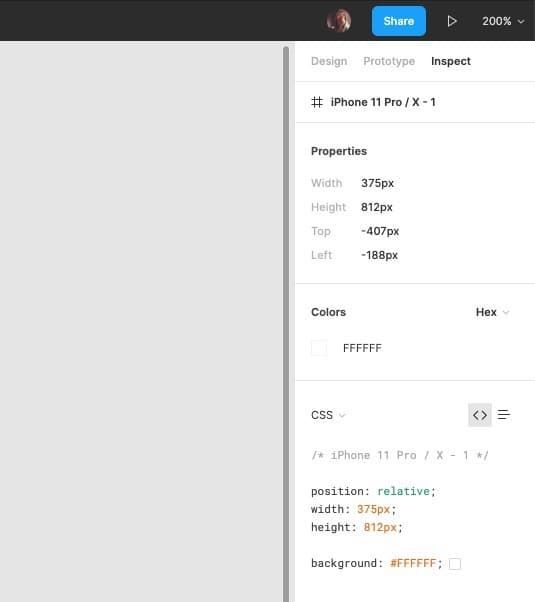This screenshot has height=602, width=535.
Task: Click the FFFFFF color swatch
Action: [x=319, y=348]
